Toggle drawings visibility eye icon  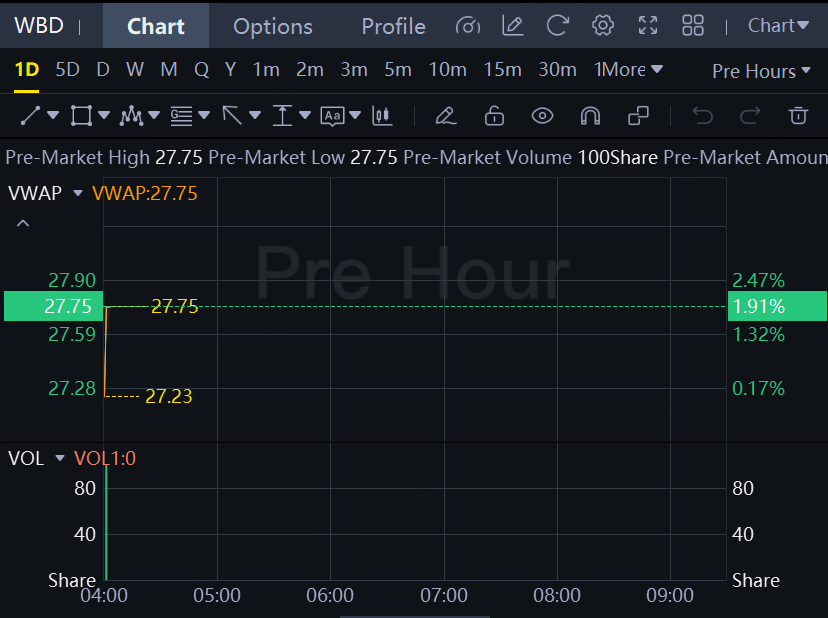tap(542, 116)
